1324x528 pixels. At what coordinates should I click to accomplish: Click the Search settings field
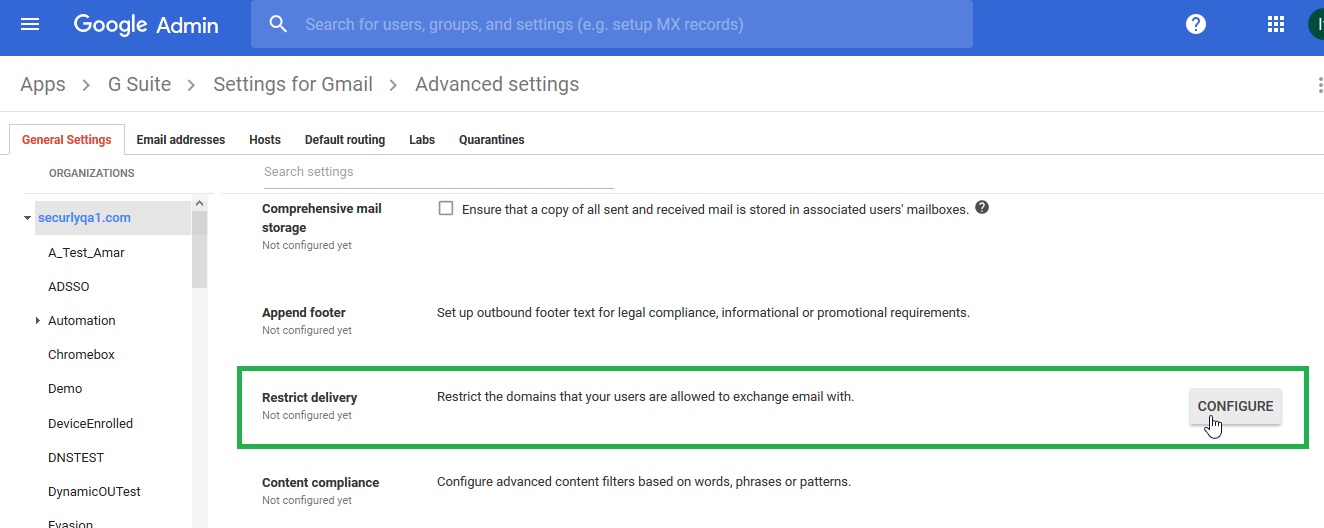438,172
